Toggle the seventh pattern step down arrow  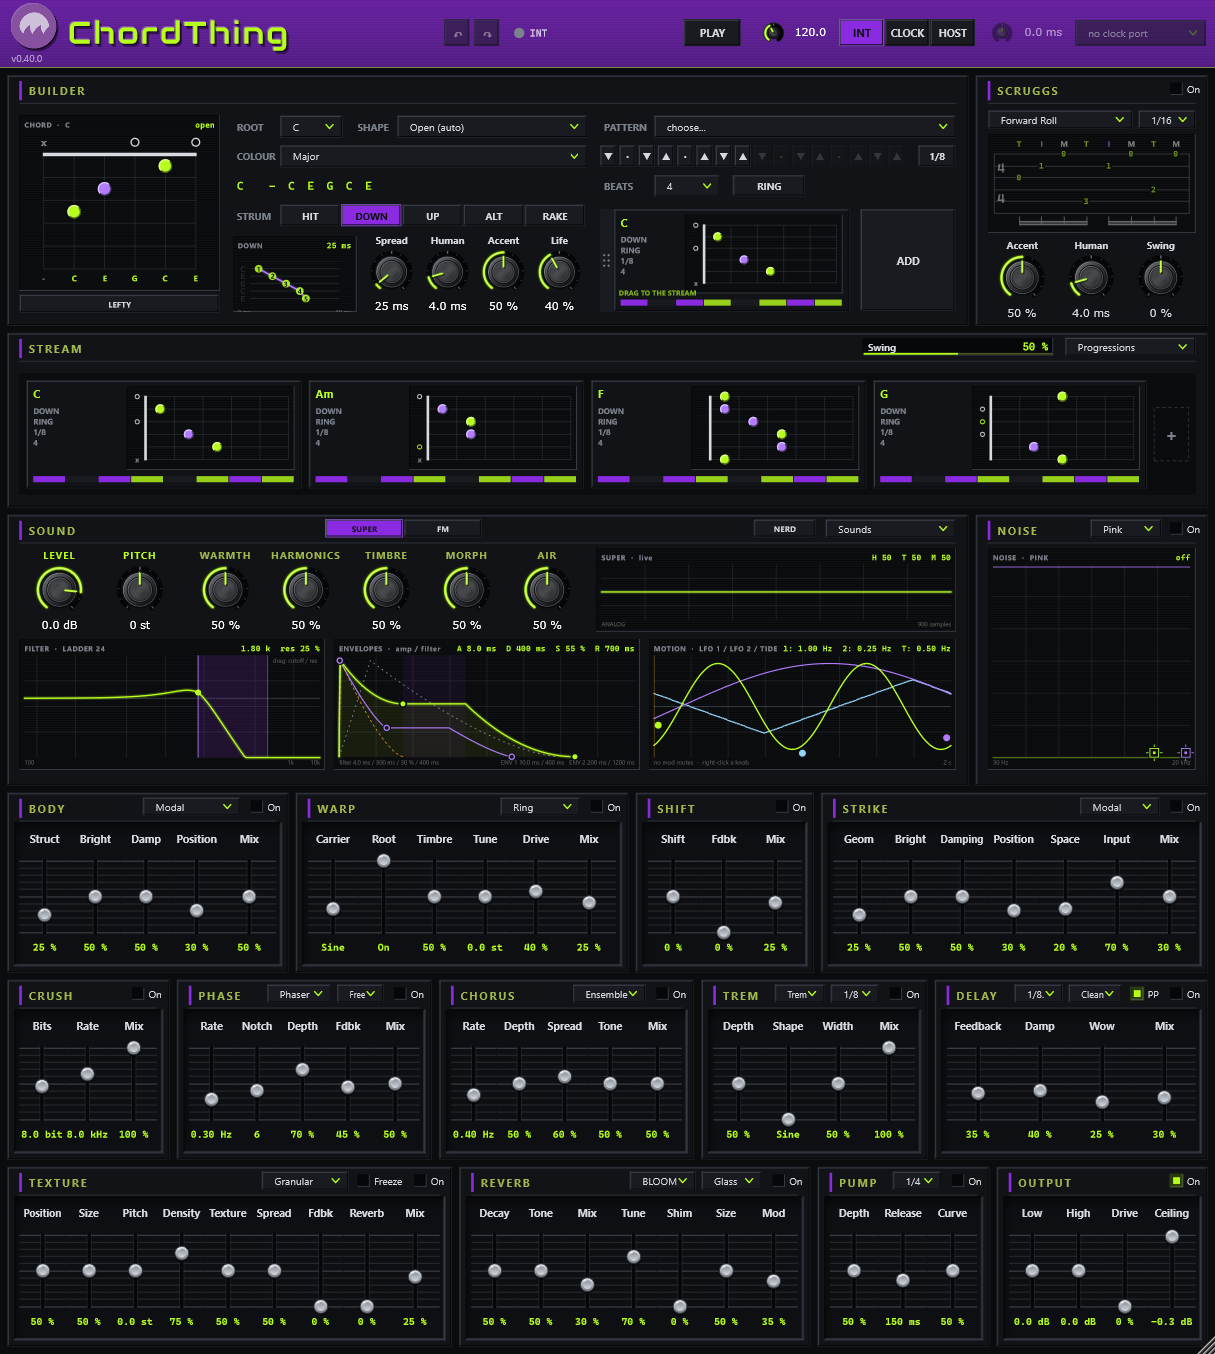724,157
